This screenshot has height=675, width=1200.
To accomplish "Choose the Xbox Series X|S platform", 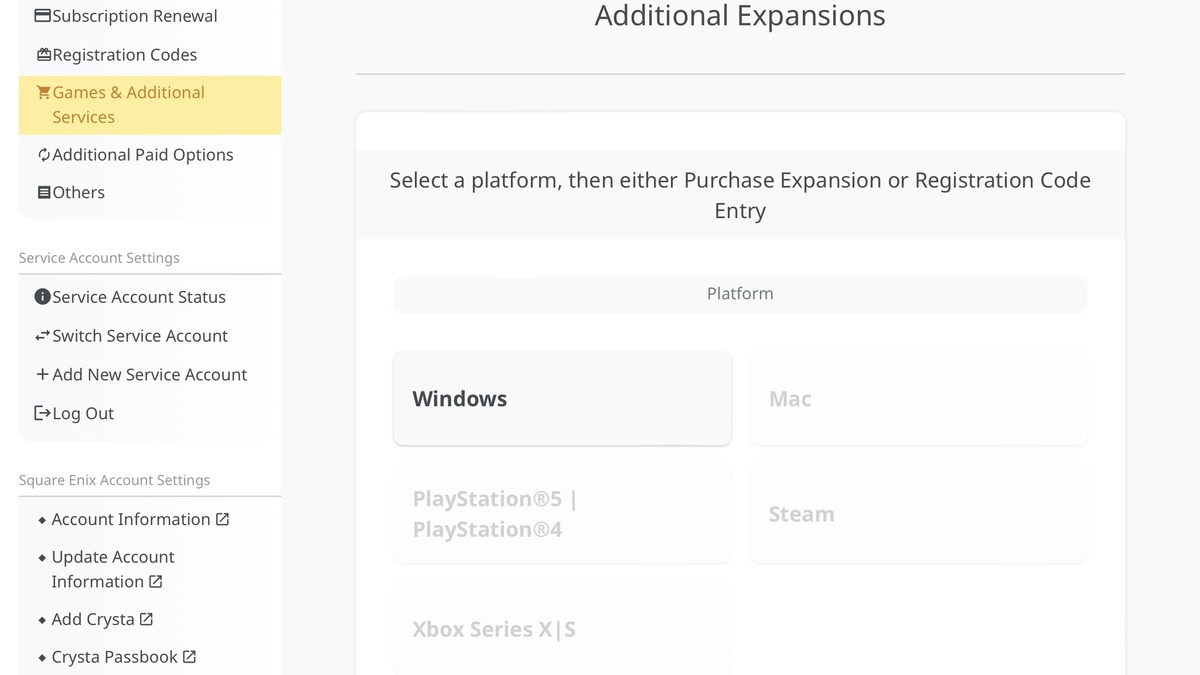I will (x=562, y=629).
